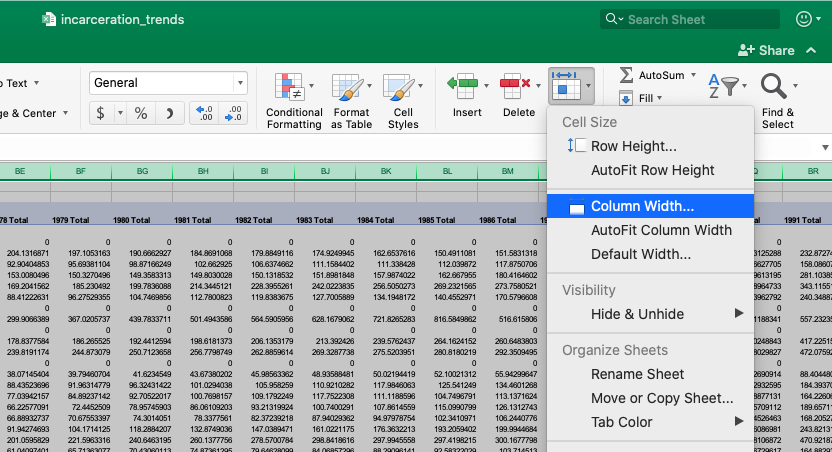Open the Sort & Filter icon
Screen dimensions: 832x452
click(x=723, y=86)
